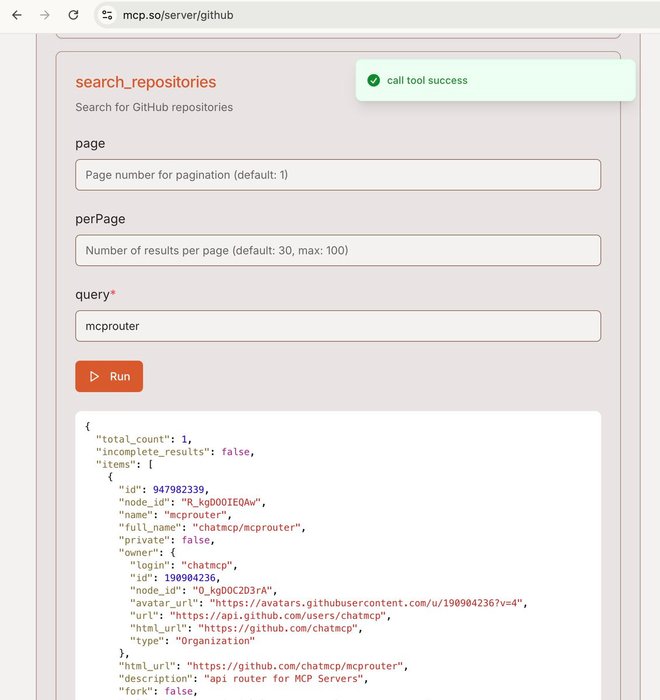This screenshot has width=660, height=700.
Task: Click the green success checkmark icon
Action: click(373, 80)
